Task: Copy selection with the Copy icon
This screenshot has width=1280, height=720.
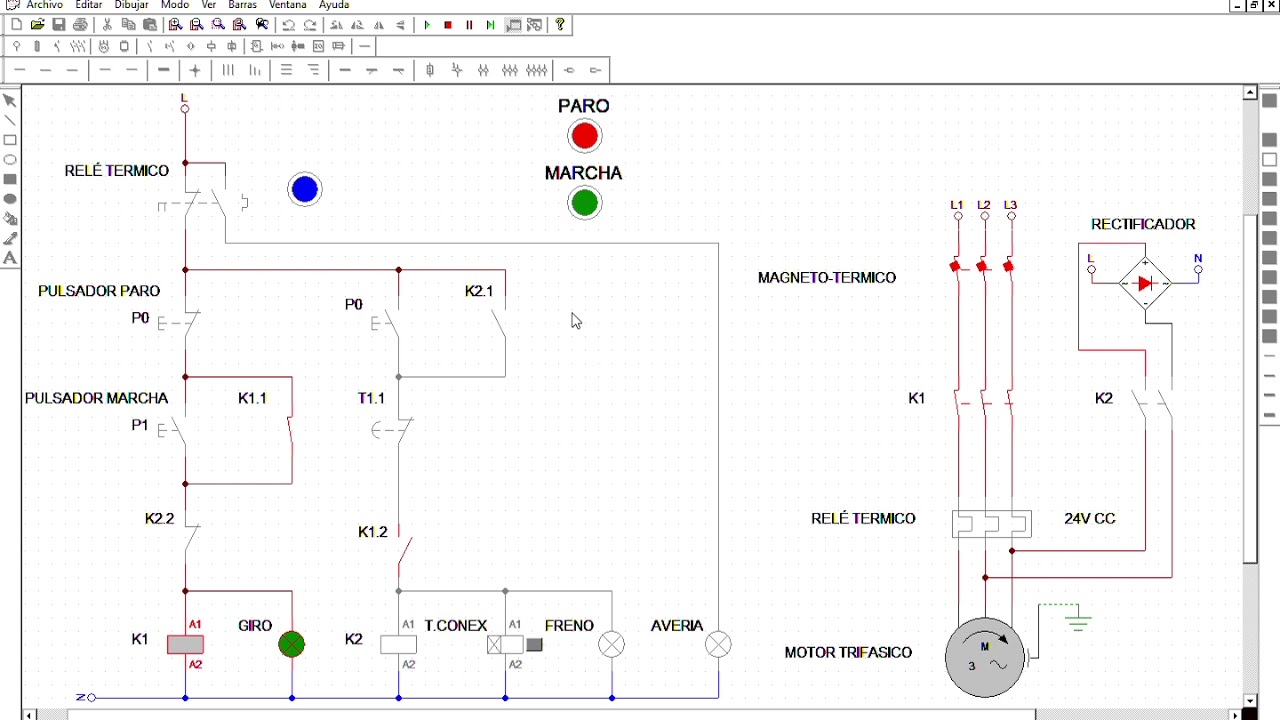Action: point(128,24)
